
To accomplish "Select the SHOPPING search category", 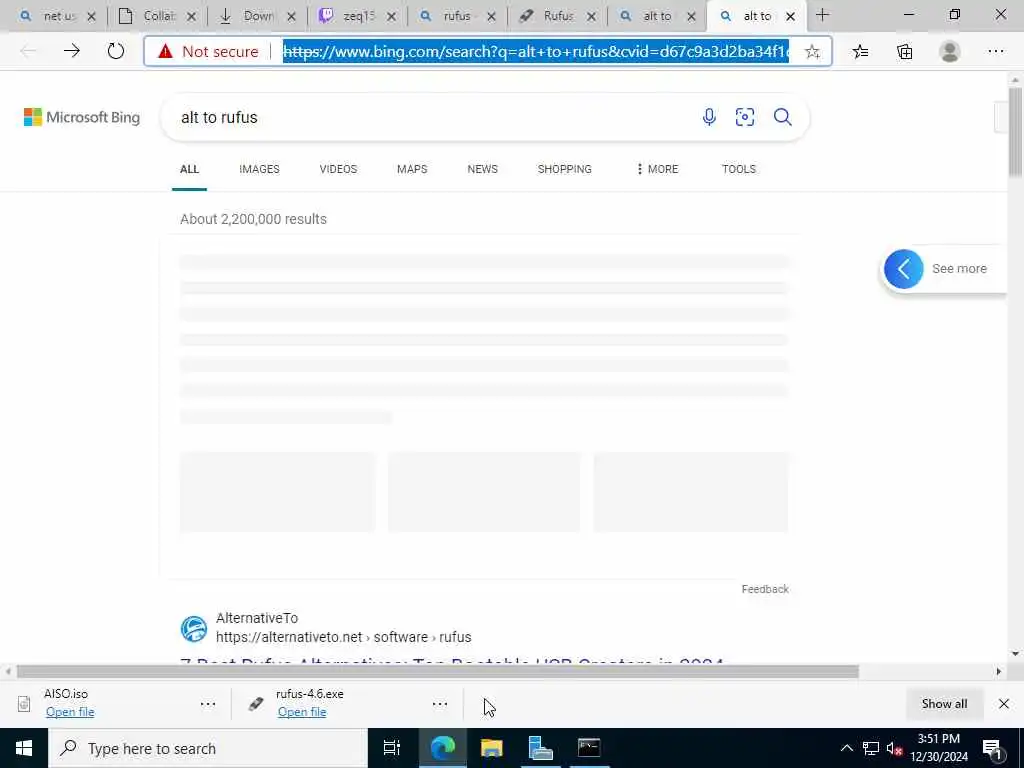I will coord(564,168).
